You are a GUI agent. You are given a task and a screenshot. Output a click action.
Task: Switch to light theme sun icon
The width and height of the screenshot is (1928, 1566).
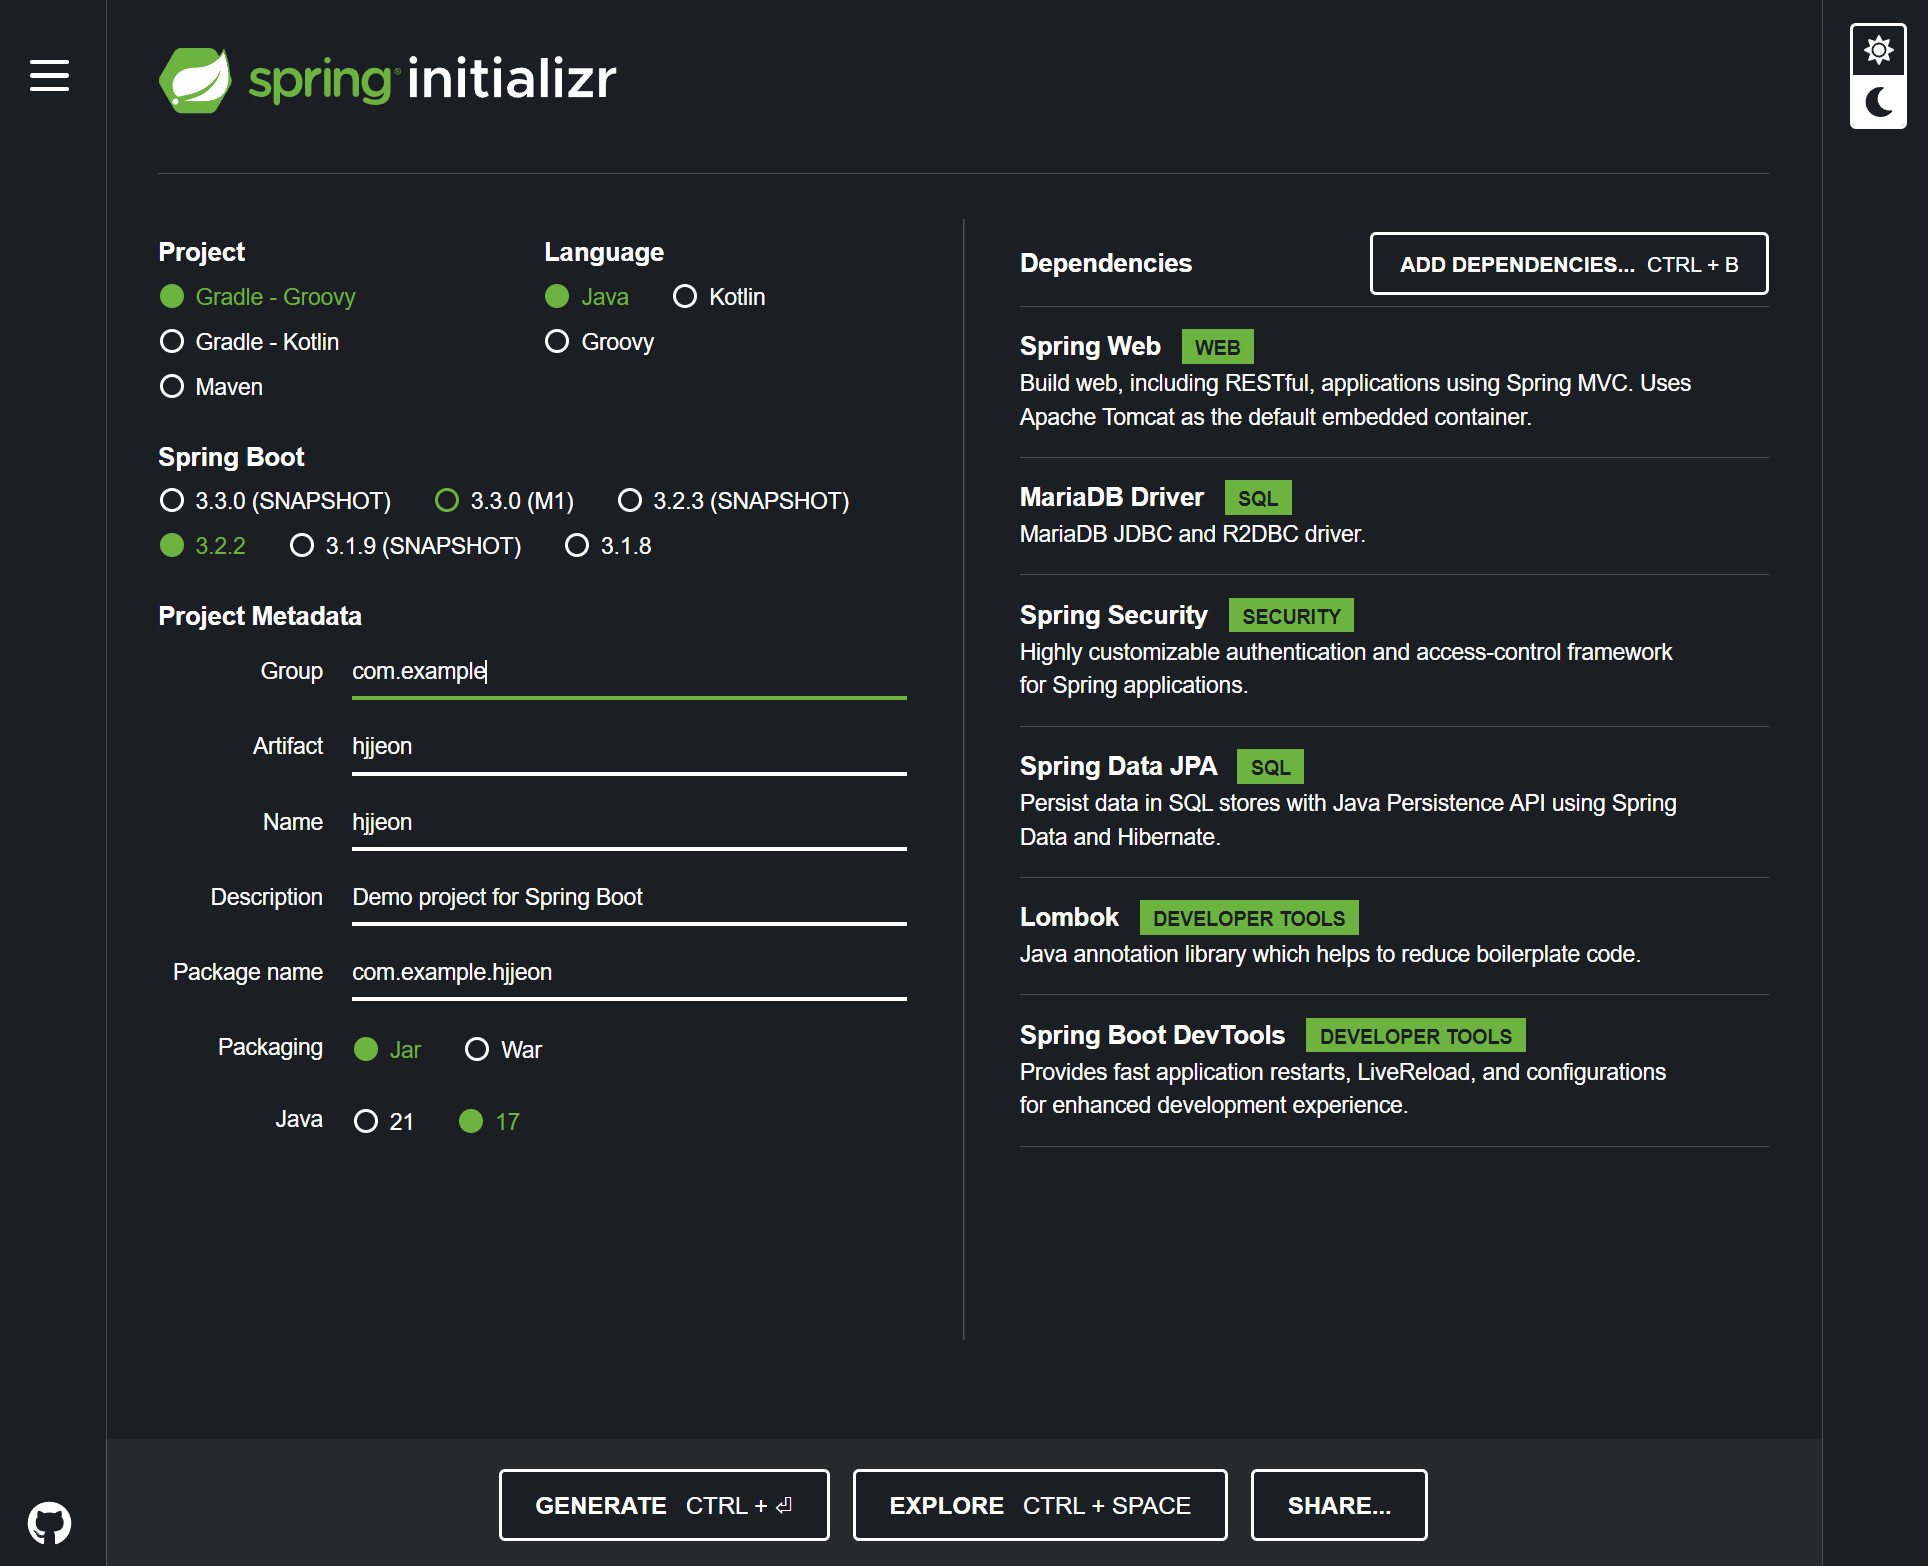click(x=1878, y=50)
